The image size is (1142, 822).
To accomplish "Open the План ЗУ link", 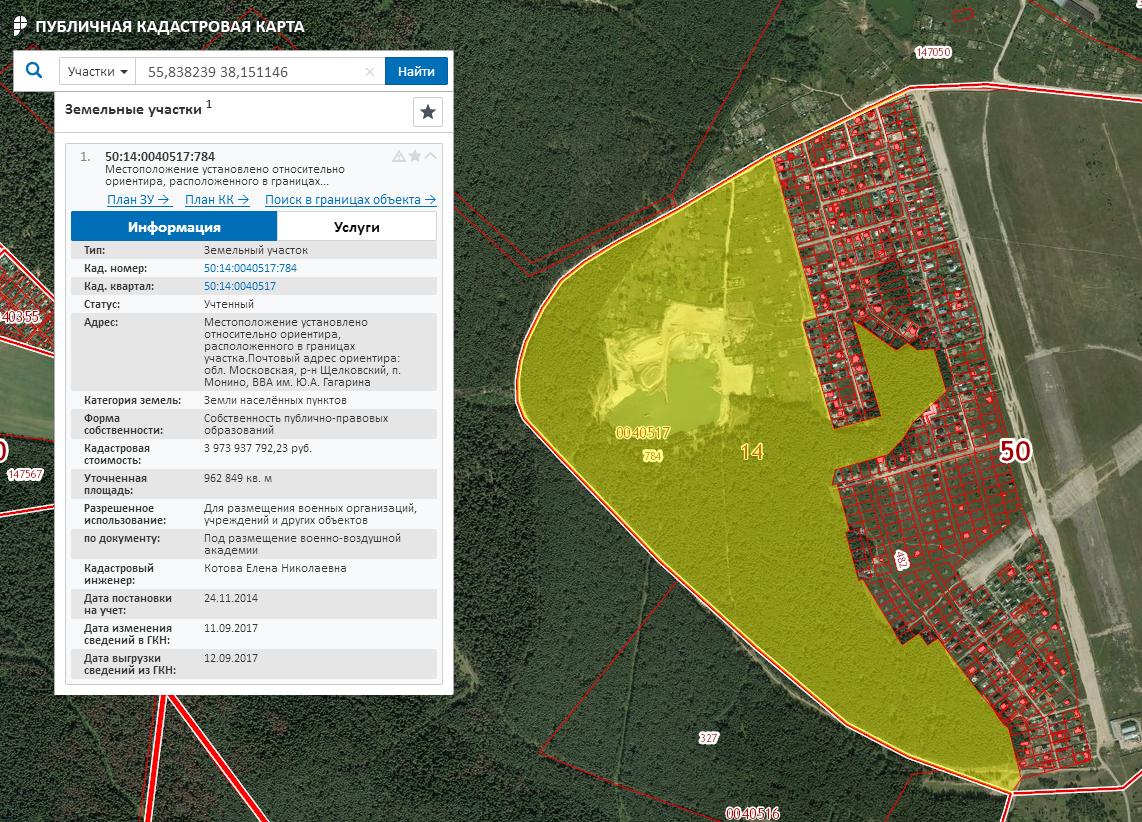I will pyautogui.click(x=139, y=200).
